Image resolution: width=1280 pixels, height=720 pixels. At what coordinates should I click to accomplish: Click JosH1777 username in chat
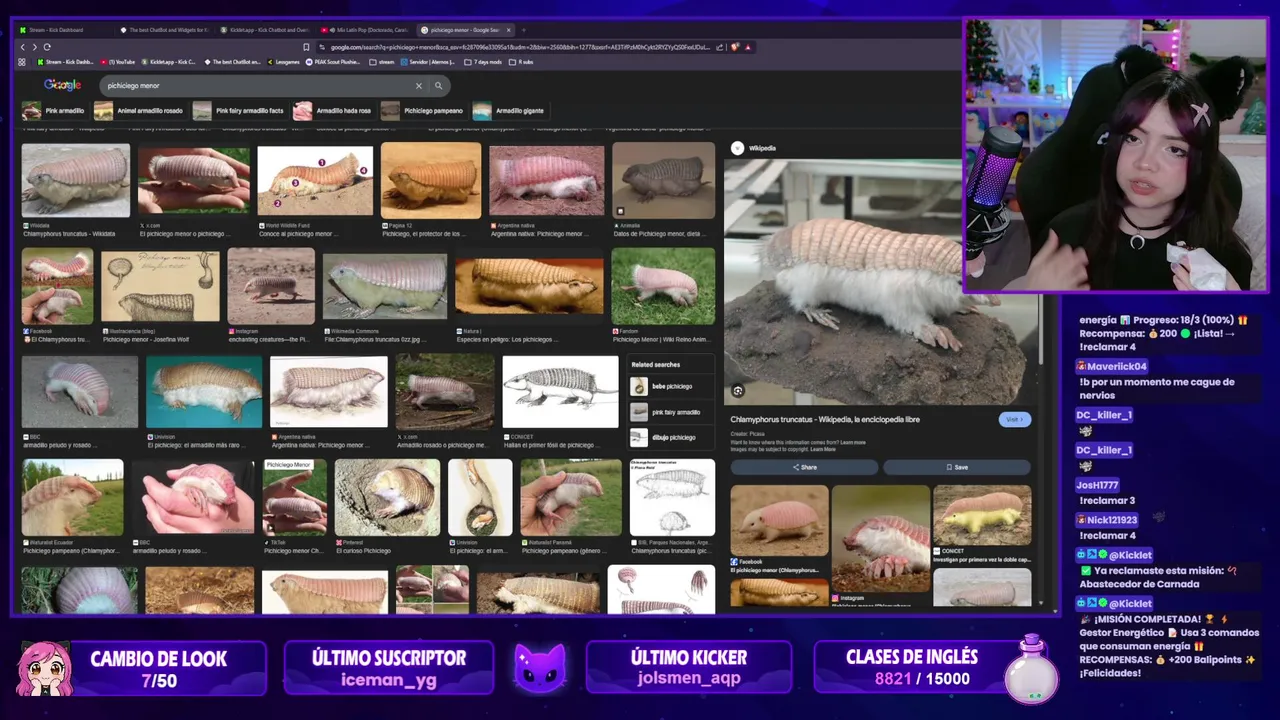(1097, 485)
